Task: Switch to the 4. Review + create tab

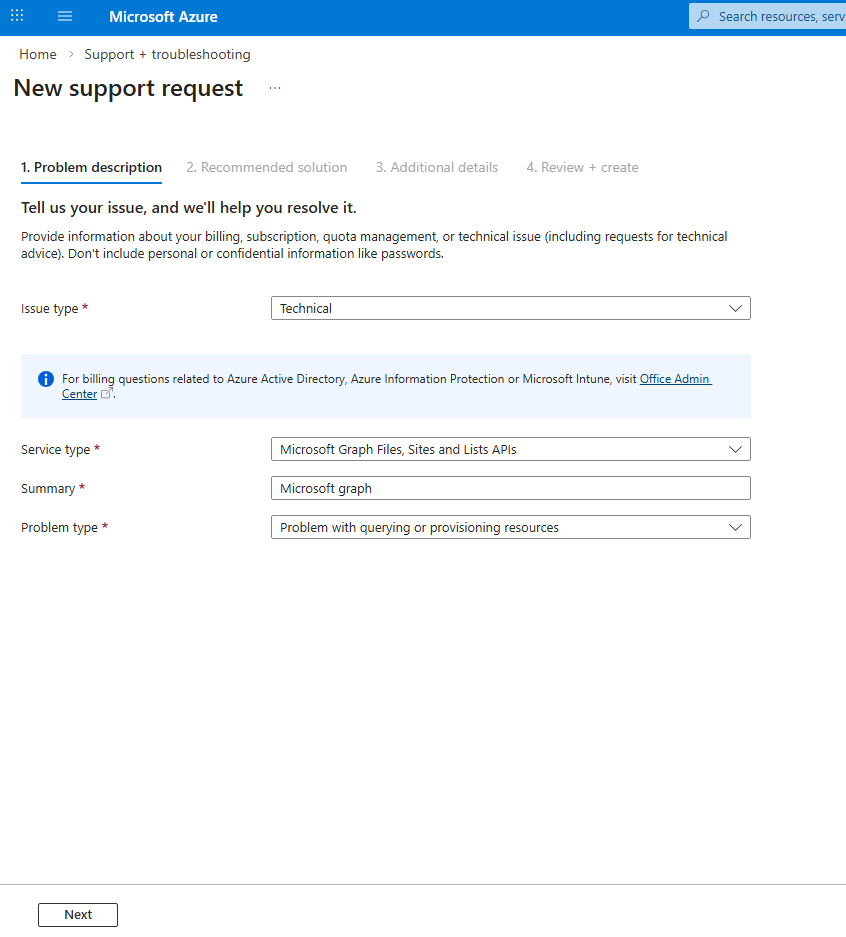Action: click(x=583, y=167)
